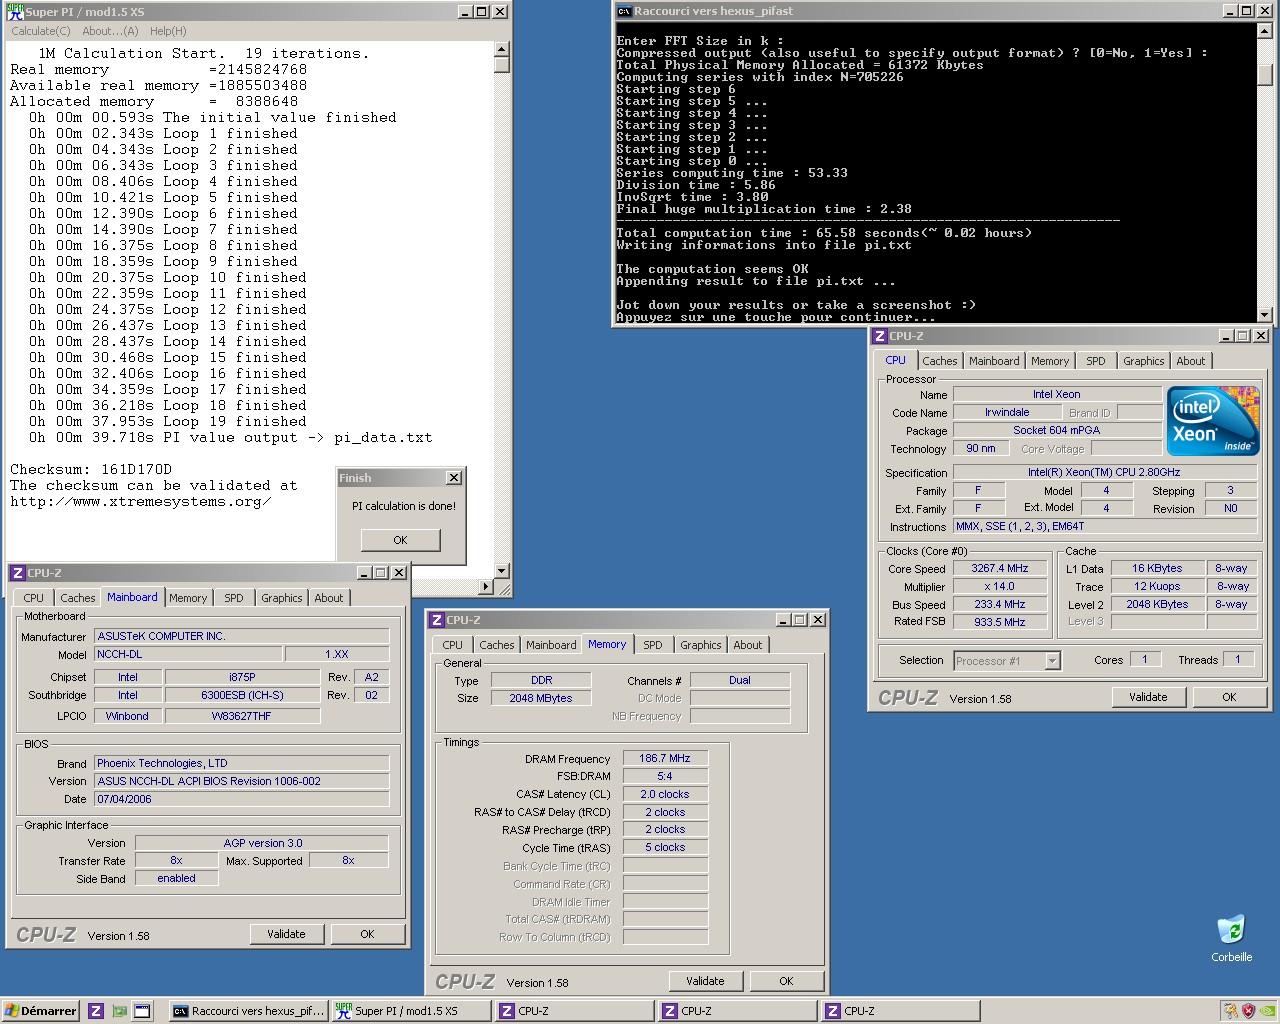
Task: Click the Intel(R) Xeon(TM) CPU 2.80GHz specification
Action: click(x=1104, y=472)
